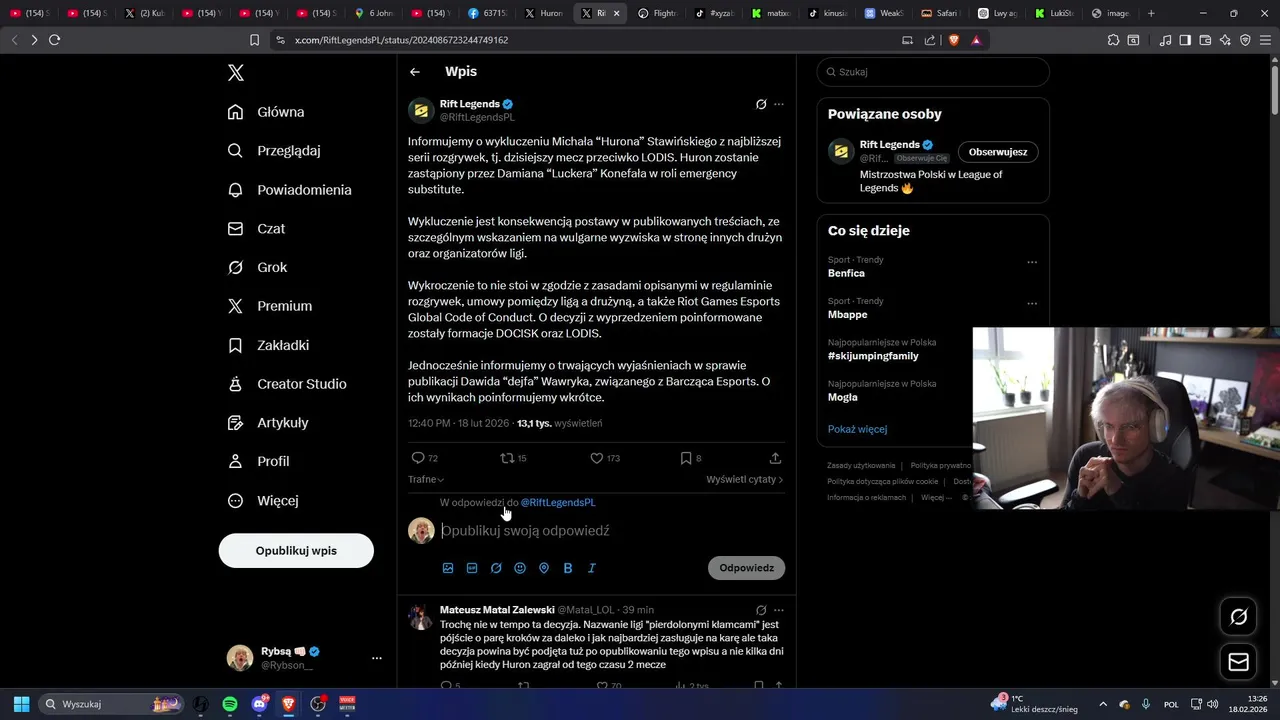Viewport: 1280px width, 720px height.
Task: Switch to the LukiStr tab
Action: pos(1055,13)
